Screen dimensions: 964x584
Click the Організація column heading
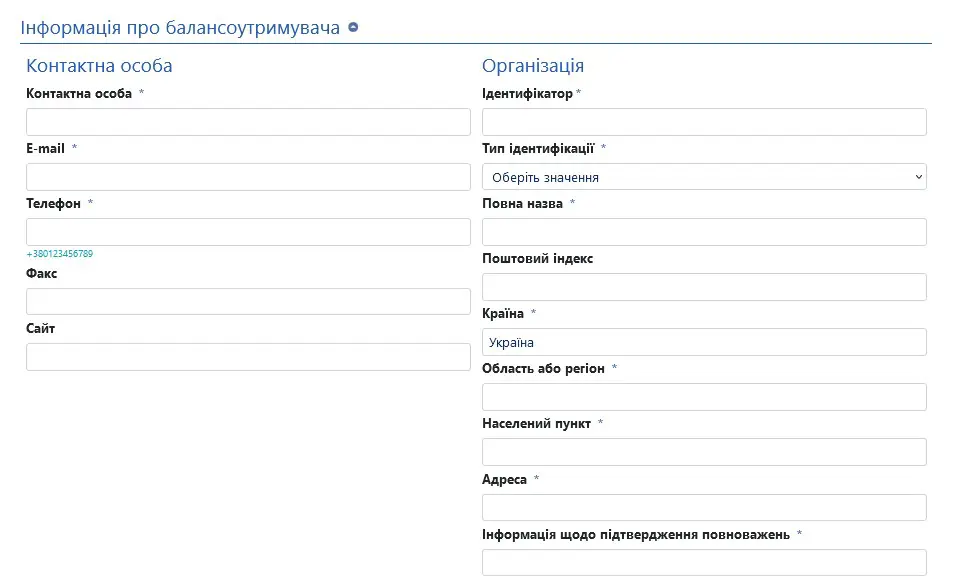533,66
